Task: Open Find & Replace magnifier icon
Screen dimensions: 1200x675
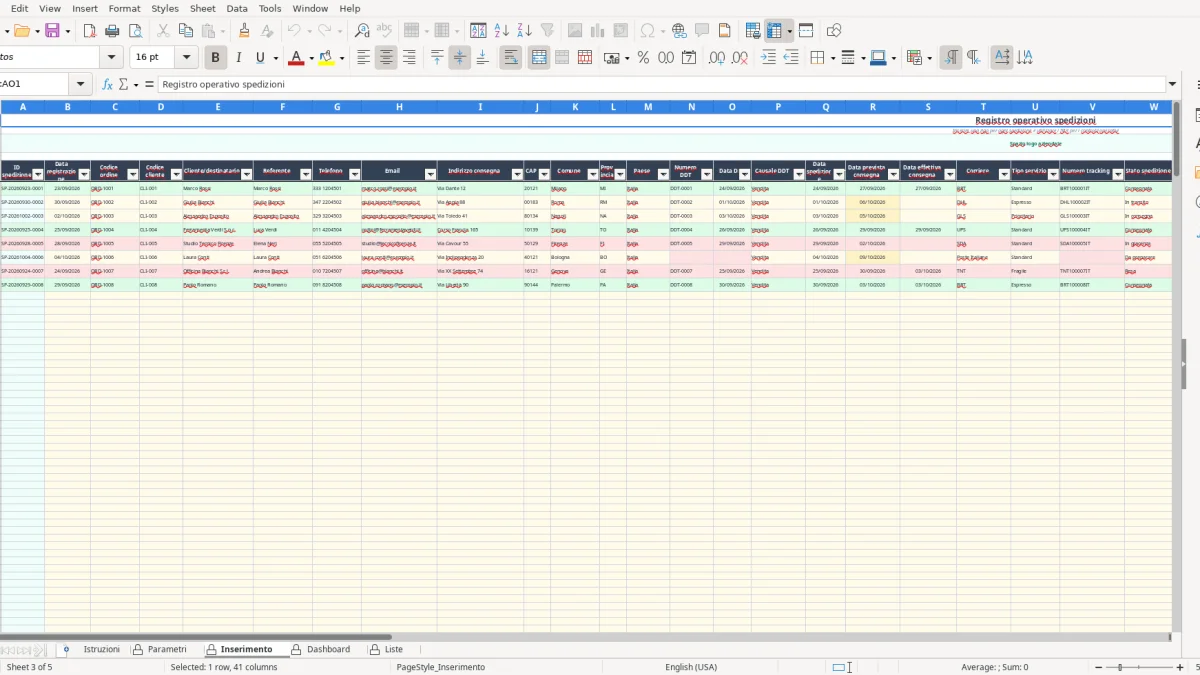Action: [362, 31]
